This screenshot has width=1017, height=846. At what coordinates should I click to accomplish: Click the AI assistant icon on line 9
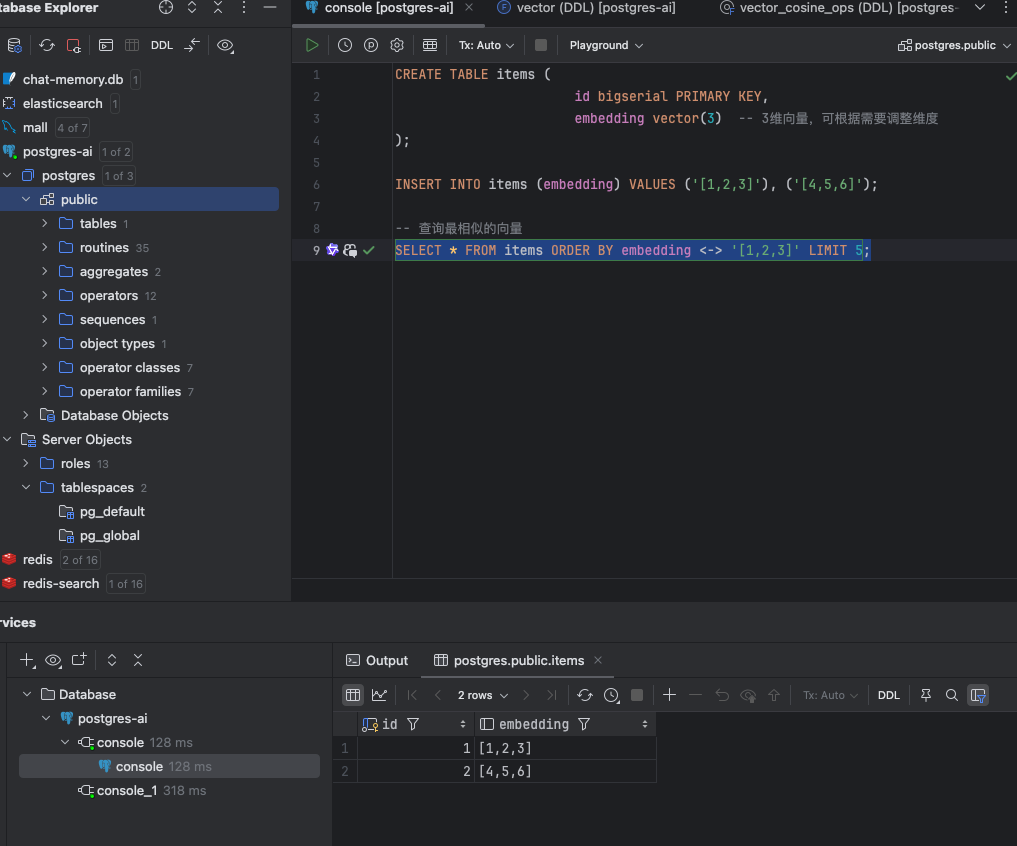(x=333, y=250)
